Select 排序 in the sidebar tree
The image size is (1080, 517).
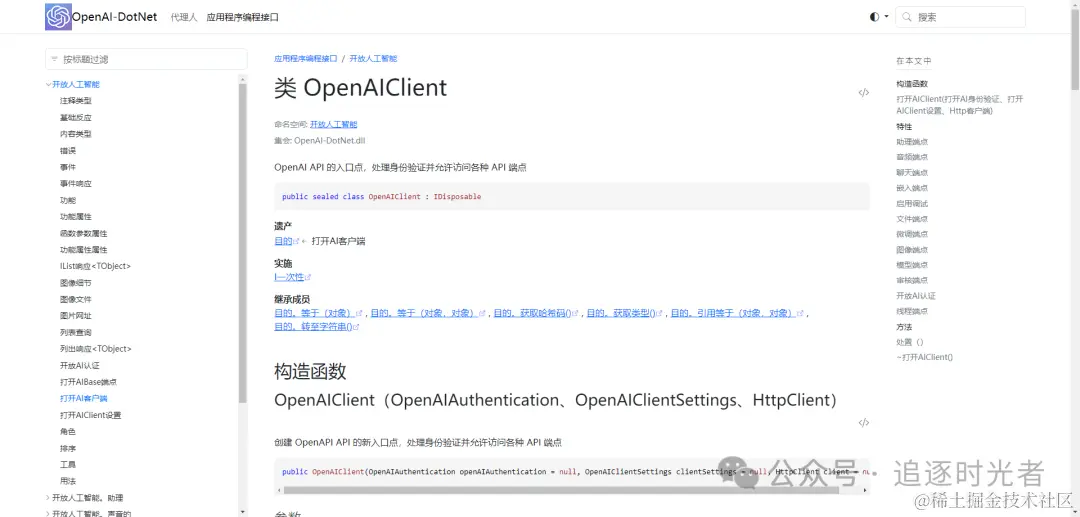tap(68, 448)
